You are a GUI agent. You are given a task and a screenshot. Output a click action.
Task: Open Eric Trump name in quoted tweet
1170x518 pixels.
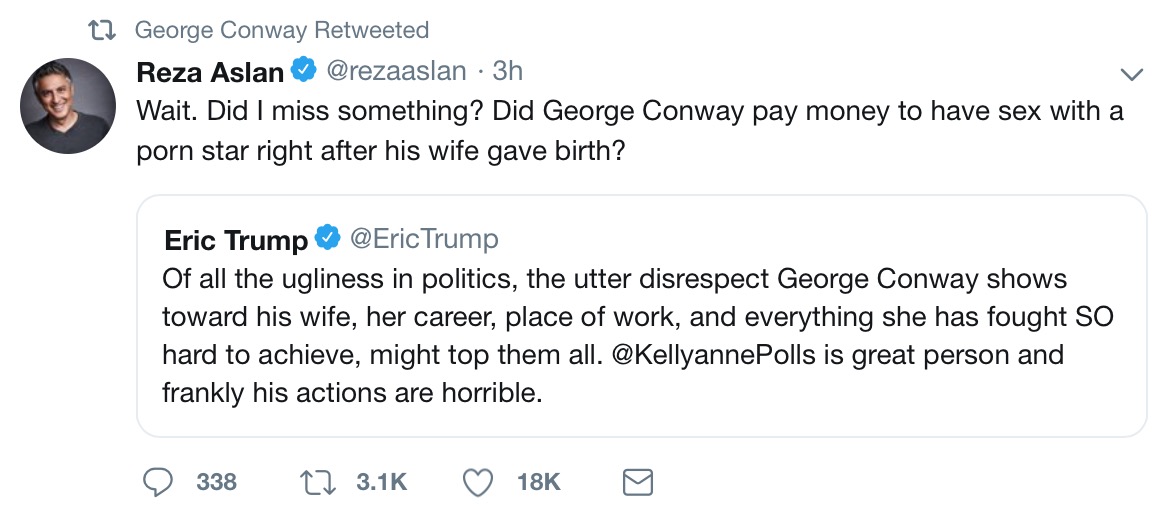point(236,240)
